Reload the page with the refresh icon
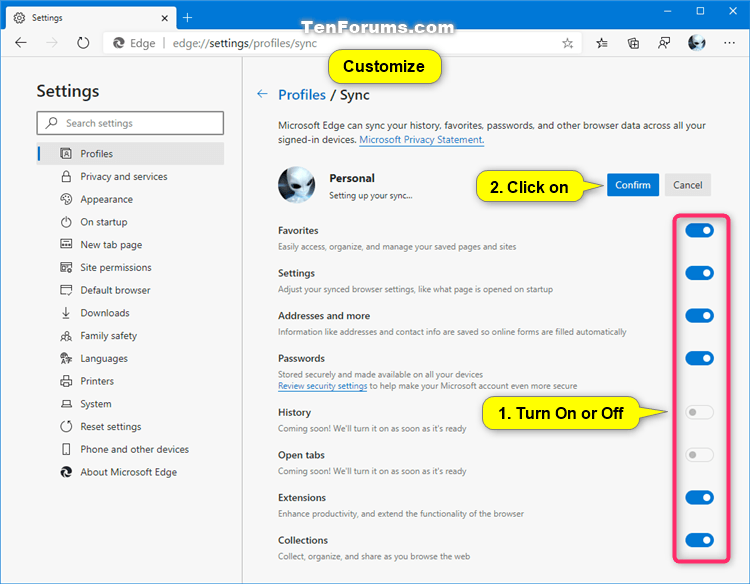Screen dimensions: 750x584 point(83,43)
